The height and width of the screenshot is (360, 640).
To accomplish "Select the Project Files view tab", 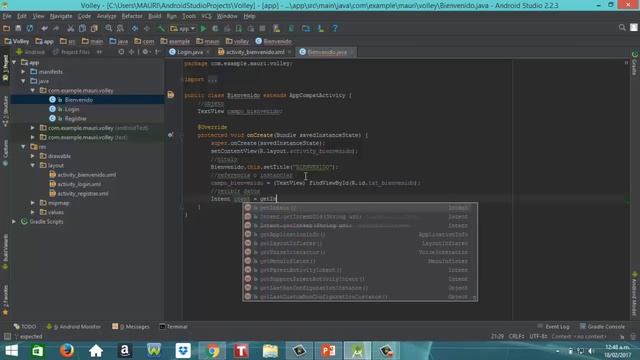I will (x=72, y=52).
